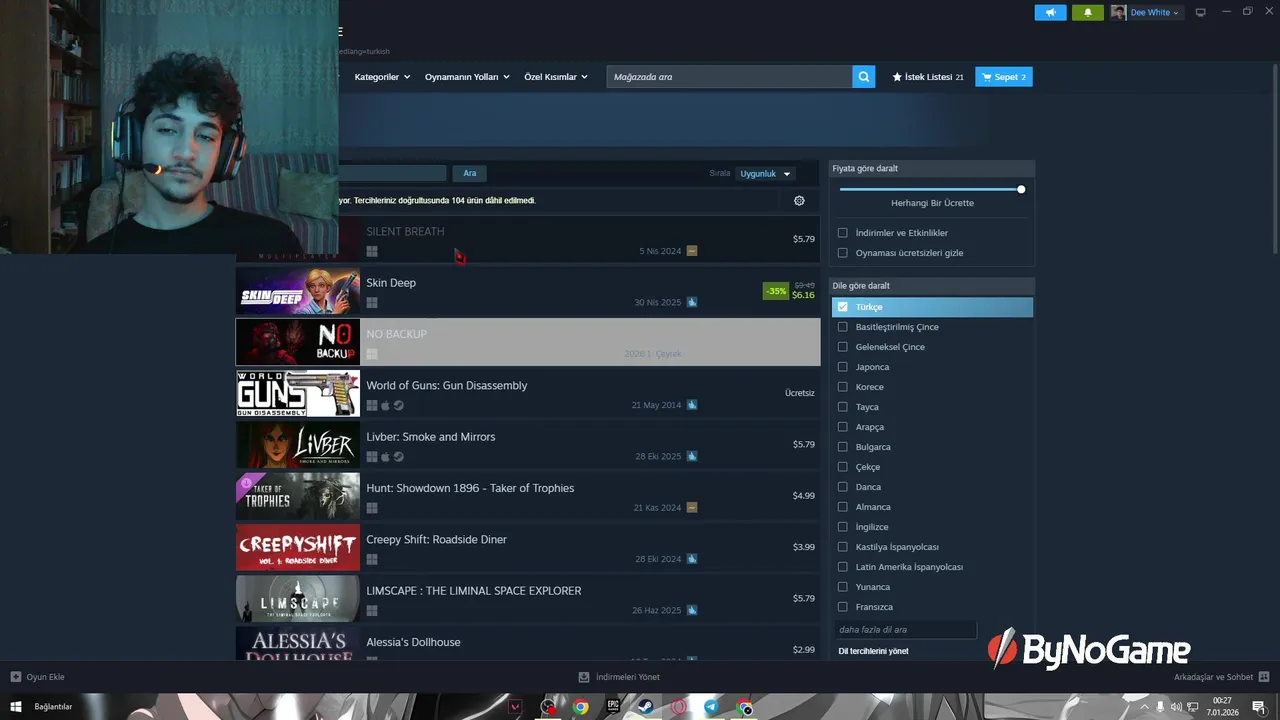Open İstek Listesi wishlist link
Viewport: 1280px width, 720px height.
(x=928, y=77)
